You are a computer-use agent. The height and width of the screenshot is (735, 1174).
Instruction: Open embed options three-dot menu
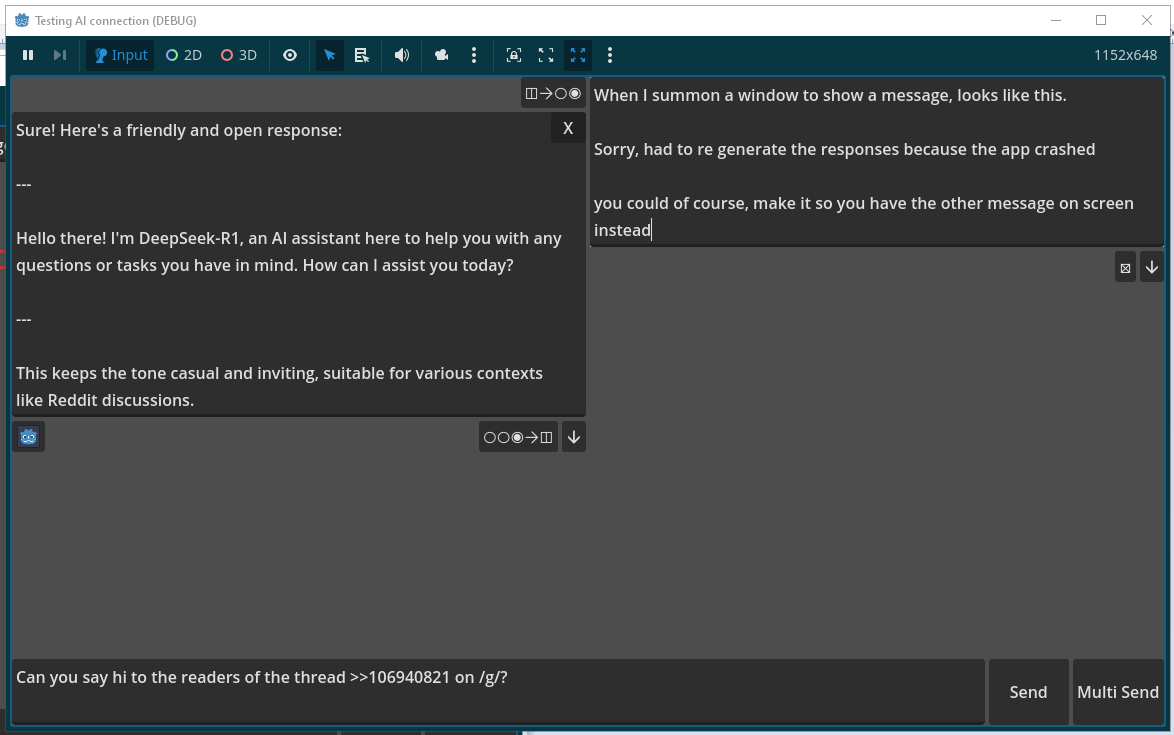point(609,55)
